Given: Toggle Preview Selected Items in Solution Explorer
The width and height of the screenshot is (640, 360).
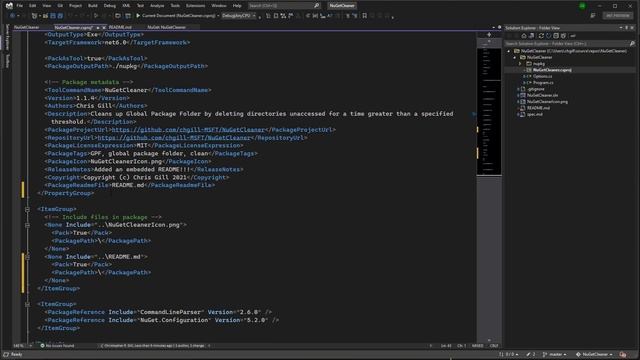Looking at the screenshot, I should [x=573, y=36].
